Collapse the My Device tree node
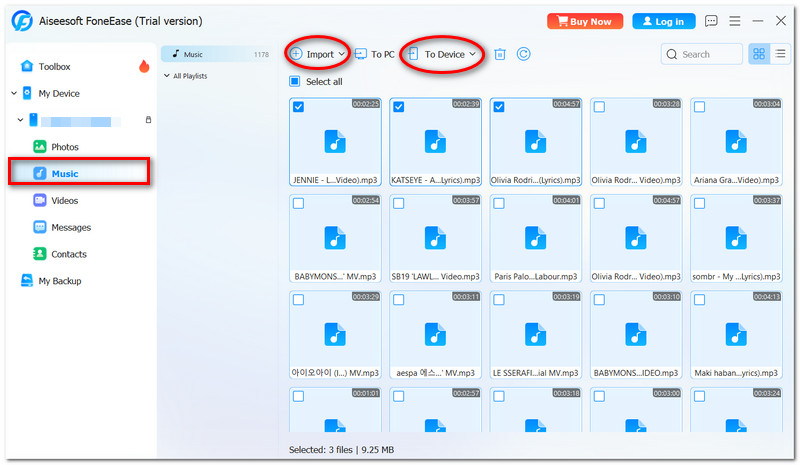800x465 pixels. [14, 93]
